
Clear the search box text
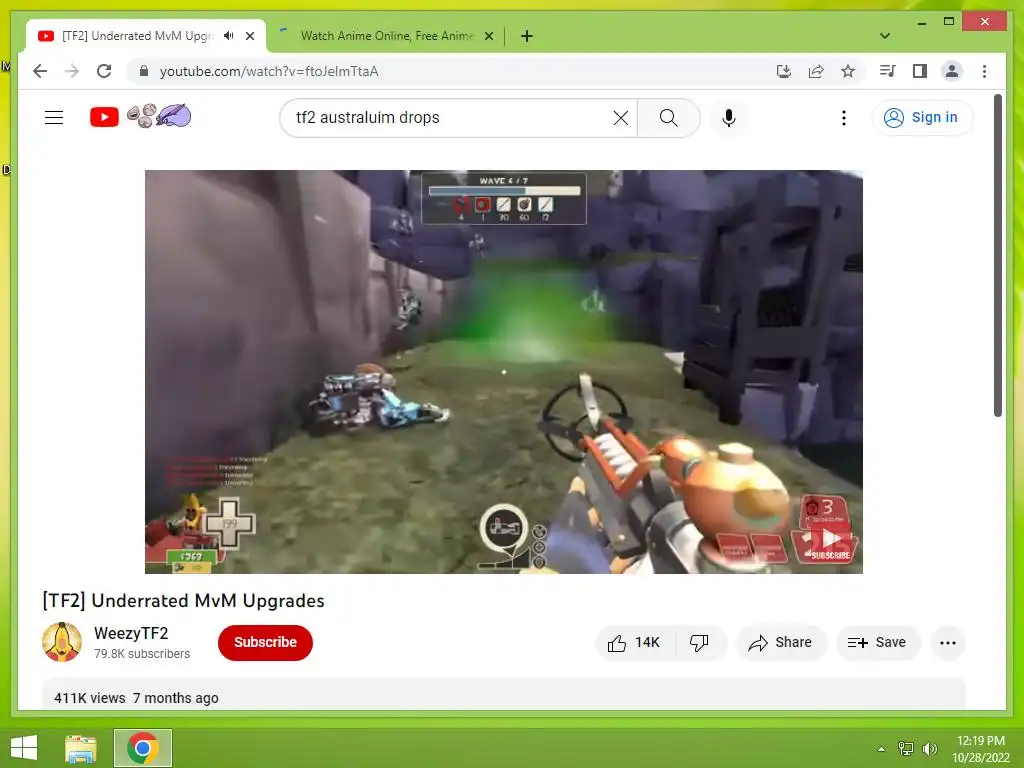[x=620, y=118]
